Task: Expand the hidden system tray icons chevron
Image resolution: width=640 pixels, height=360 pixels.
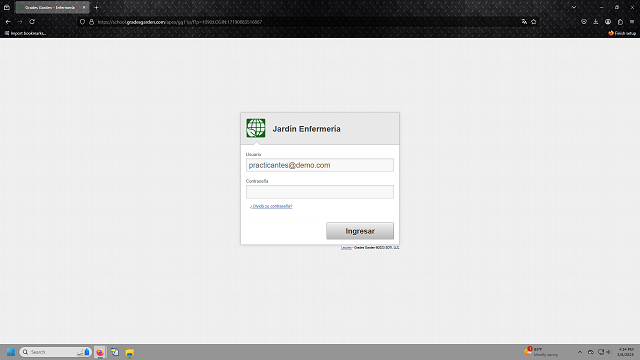Action: (580, 352)
